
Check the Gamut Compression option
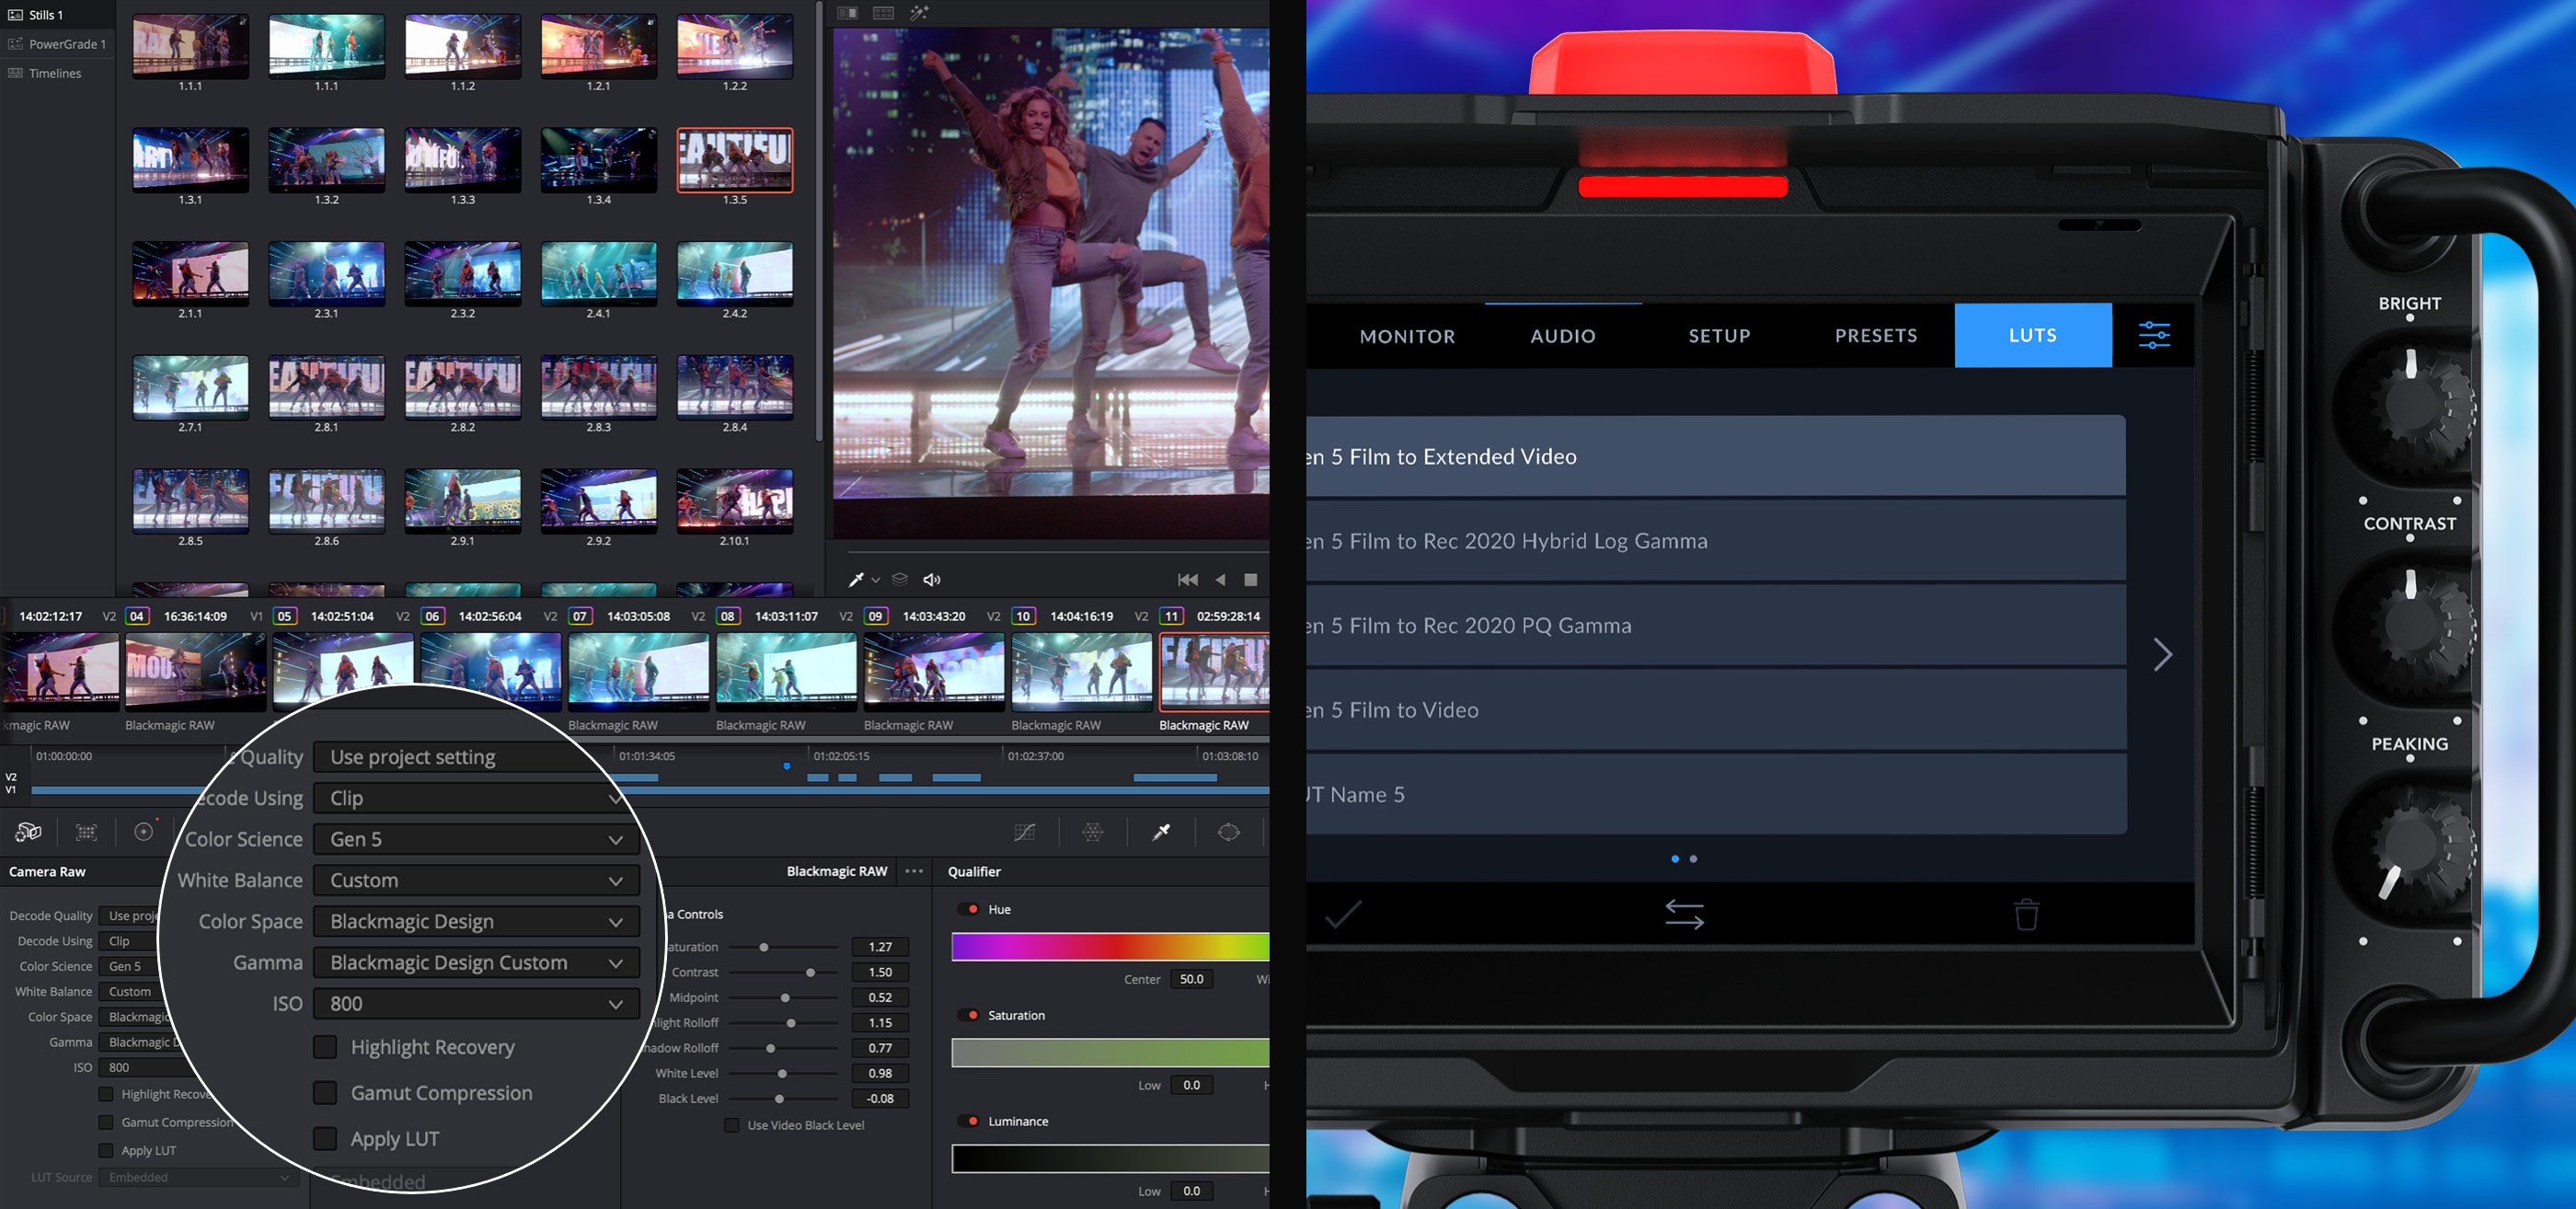point(324,1093)
